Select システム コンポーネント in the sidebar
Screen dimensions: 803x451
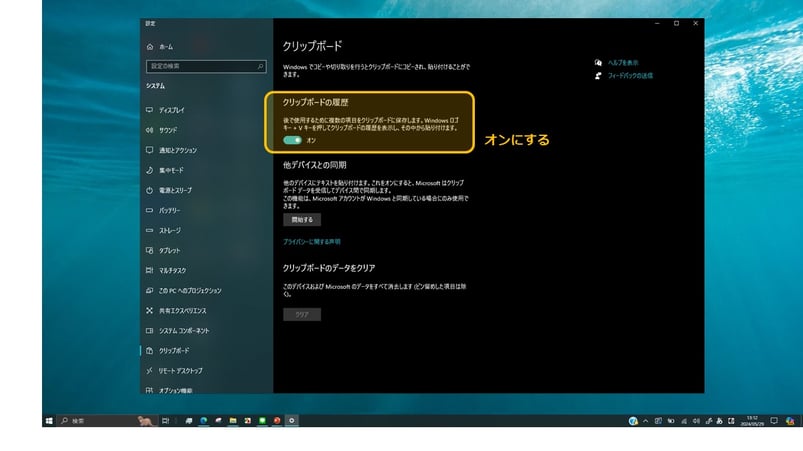[x=177, y=331]
